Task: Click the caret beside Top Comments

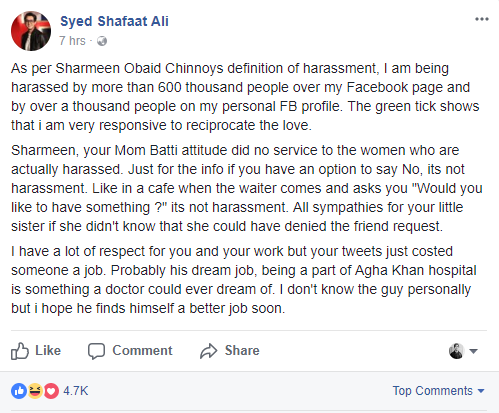Action: [481, 391]
